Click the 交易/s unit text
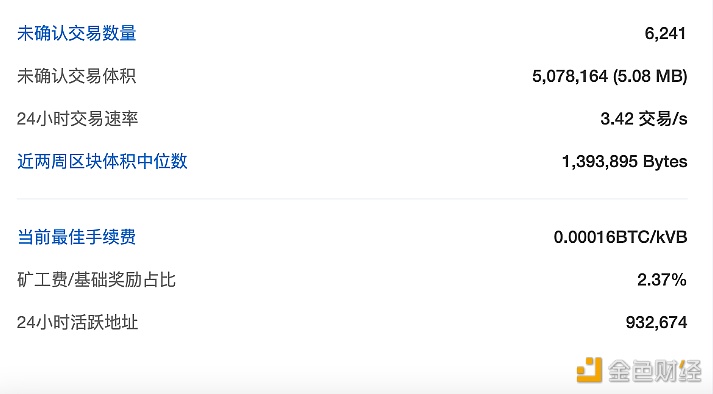Image resolution: width=713 pixels, height=394 pixels. tap(663, 119)
